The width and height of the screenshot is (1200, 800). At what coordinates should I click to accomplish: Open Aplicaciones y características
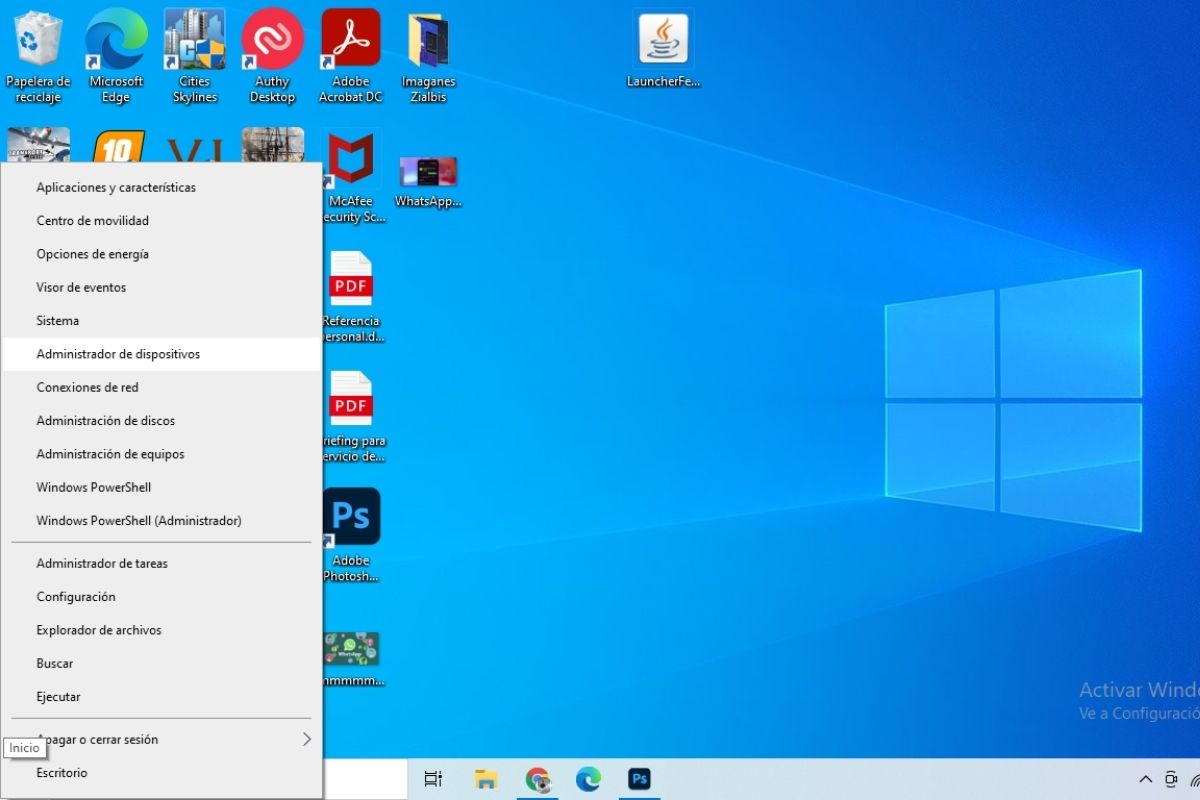pos(162,187)
